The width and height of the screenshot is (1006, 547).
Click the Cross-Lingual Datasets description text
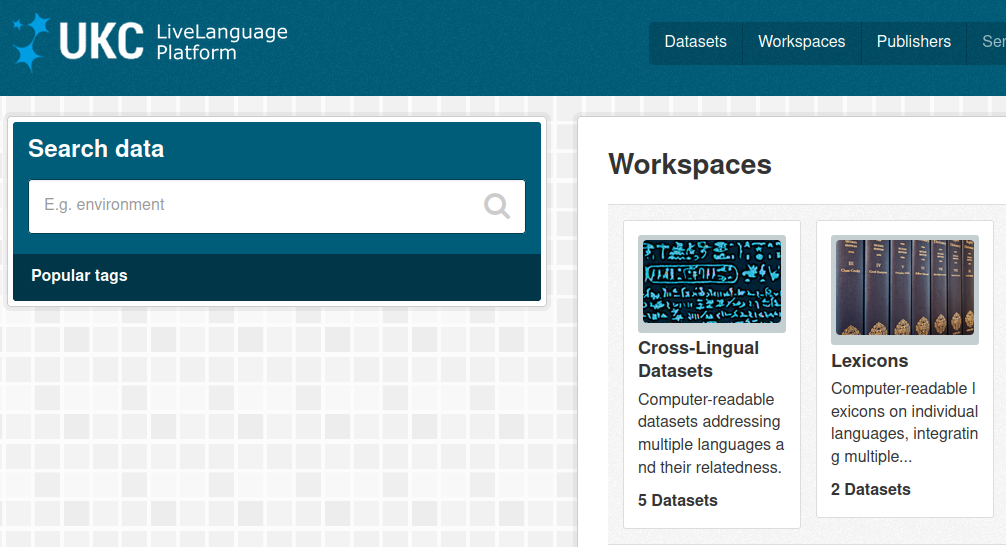(710, 433)
